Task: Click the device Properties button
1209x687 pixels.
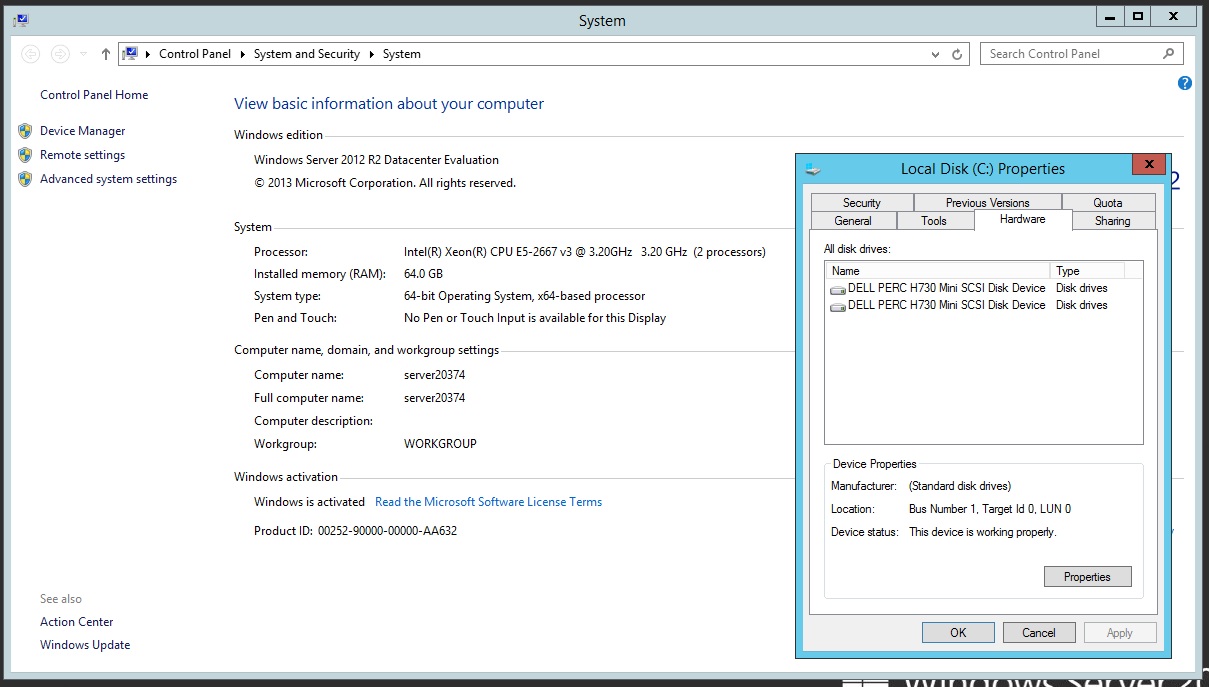Action: click(1087, 577)
